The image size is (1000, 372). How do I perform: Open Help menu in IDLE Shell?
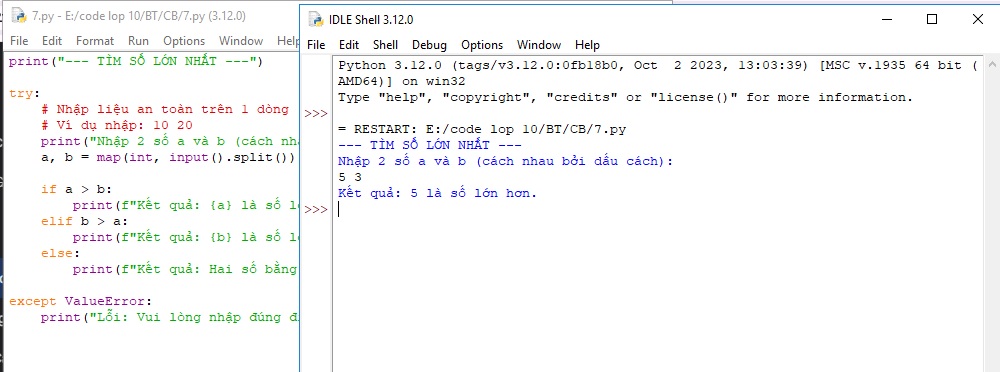coord(587,45)
